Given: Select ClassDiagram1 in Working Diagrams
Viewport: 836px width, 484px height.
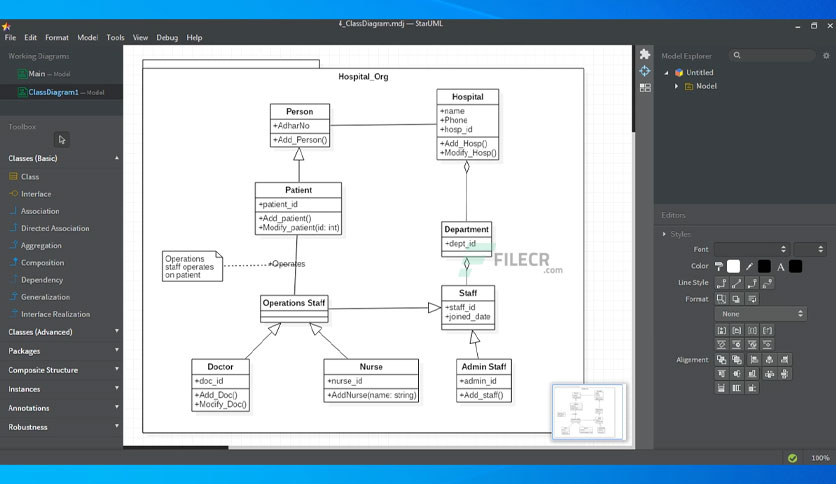Looking at the screenshot, I should (61, 92).
